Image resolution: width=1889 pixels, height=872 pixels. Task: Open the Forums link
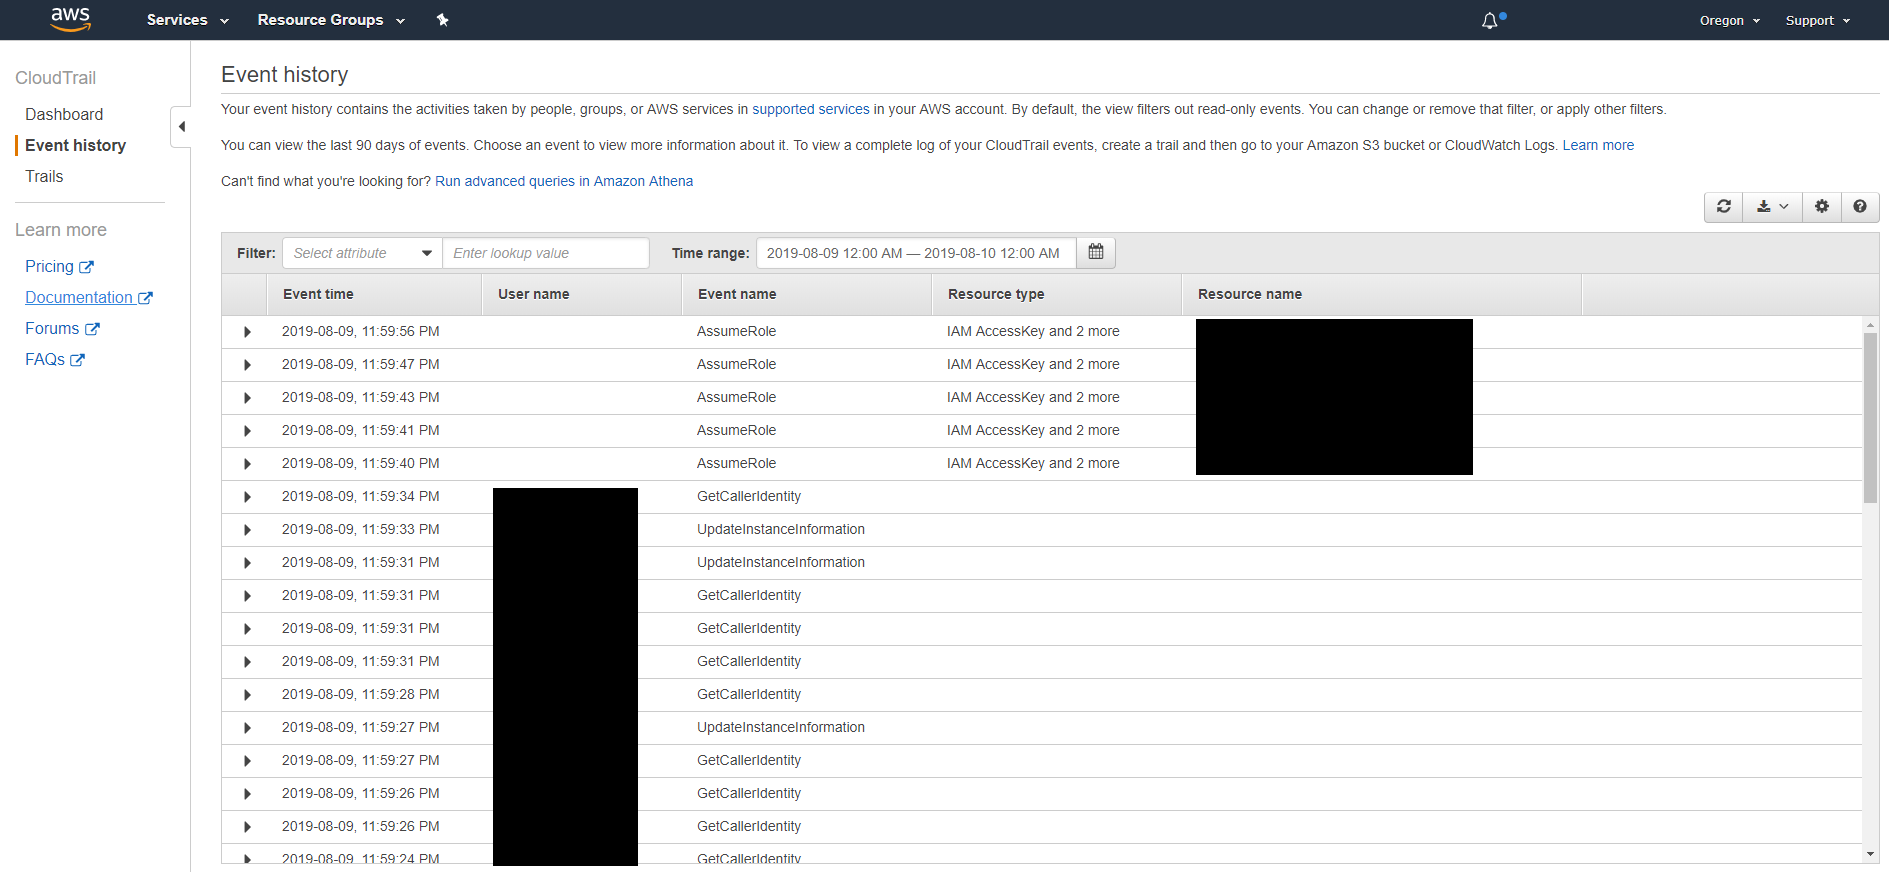[x=52, y=328]
